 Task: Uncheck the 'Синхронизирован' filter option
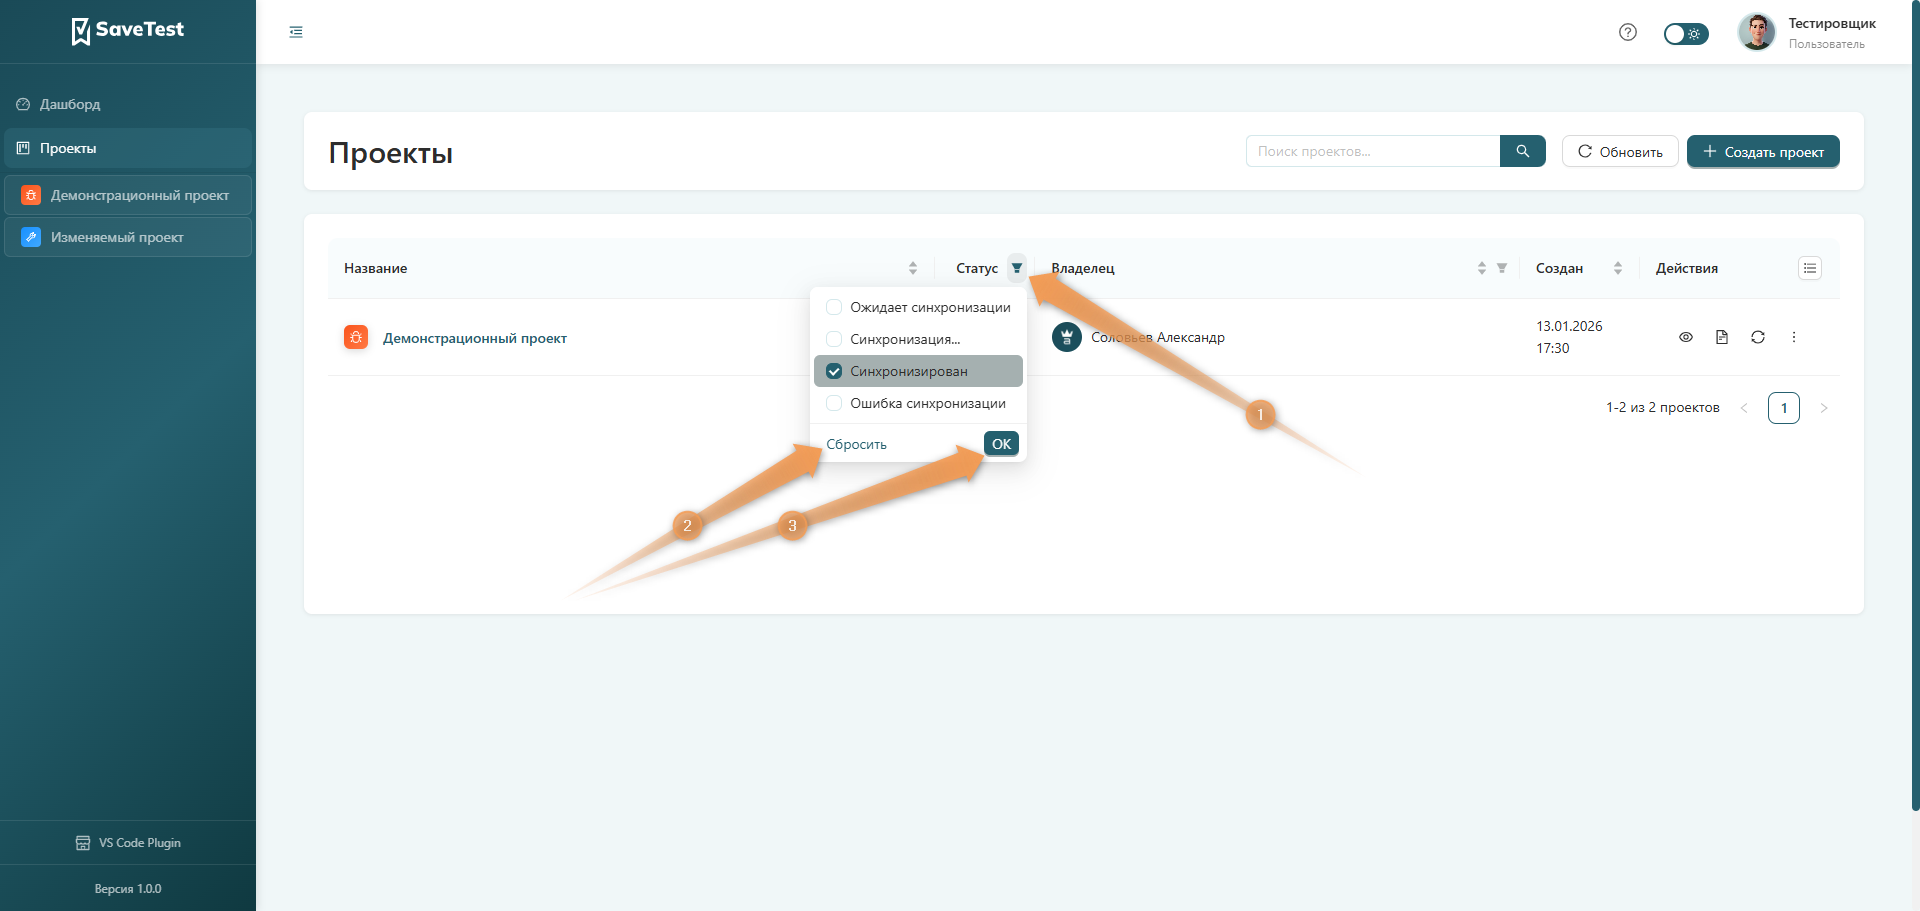834,371
